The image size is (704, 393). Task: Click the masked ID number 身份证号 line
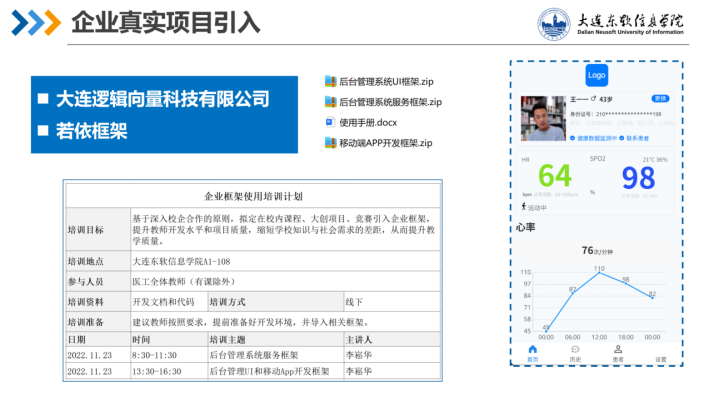(616, 114)
